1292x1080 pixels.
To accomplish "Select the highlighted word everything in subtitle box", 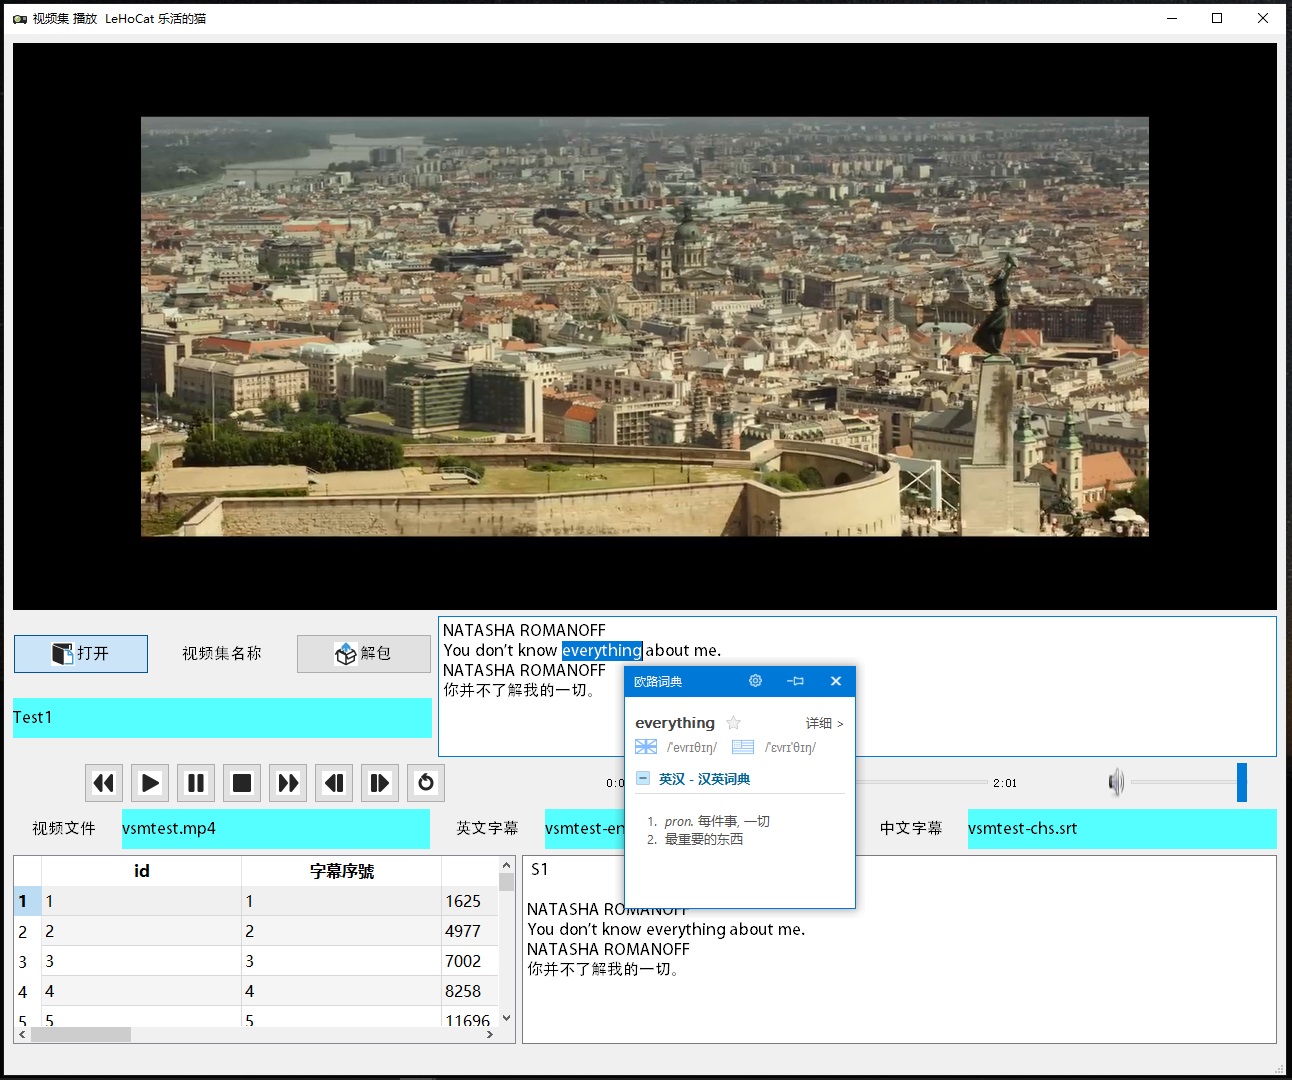I will pos(602,651).
